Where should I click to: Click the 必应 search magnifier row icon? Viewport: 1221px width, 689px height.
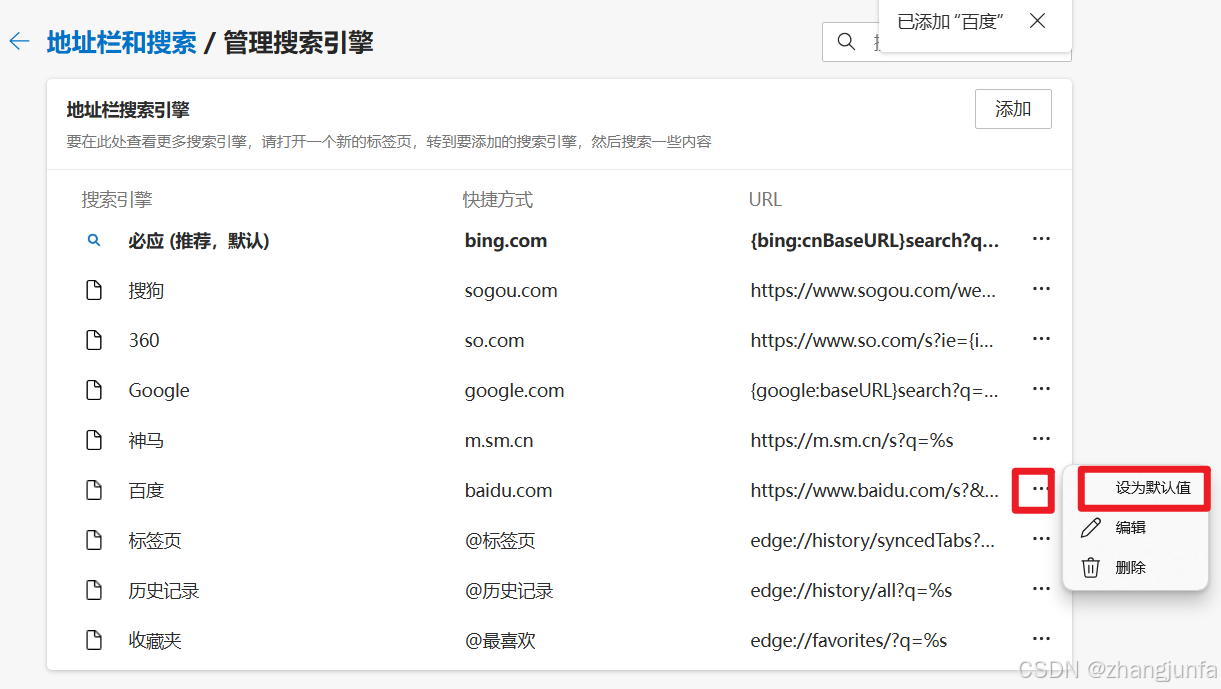94,241
